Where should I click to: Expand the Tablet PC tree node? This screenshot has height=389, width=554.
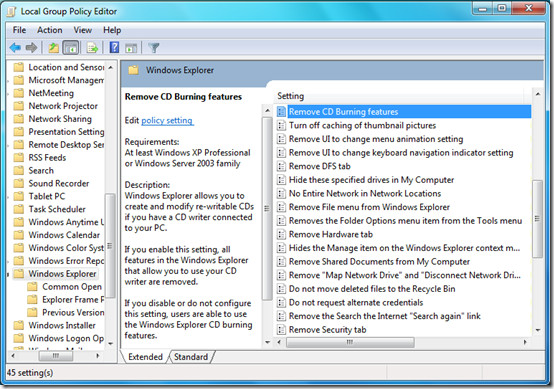coord(8,197)
